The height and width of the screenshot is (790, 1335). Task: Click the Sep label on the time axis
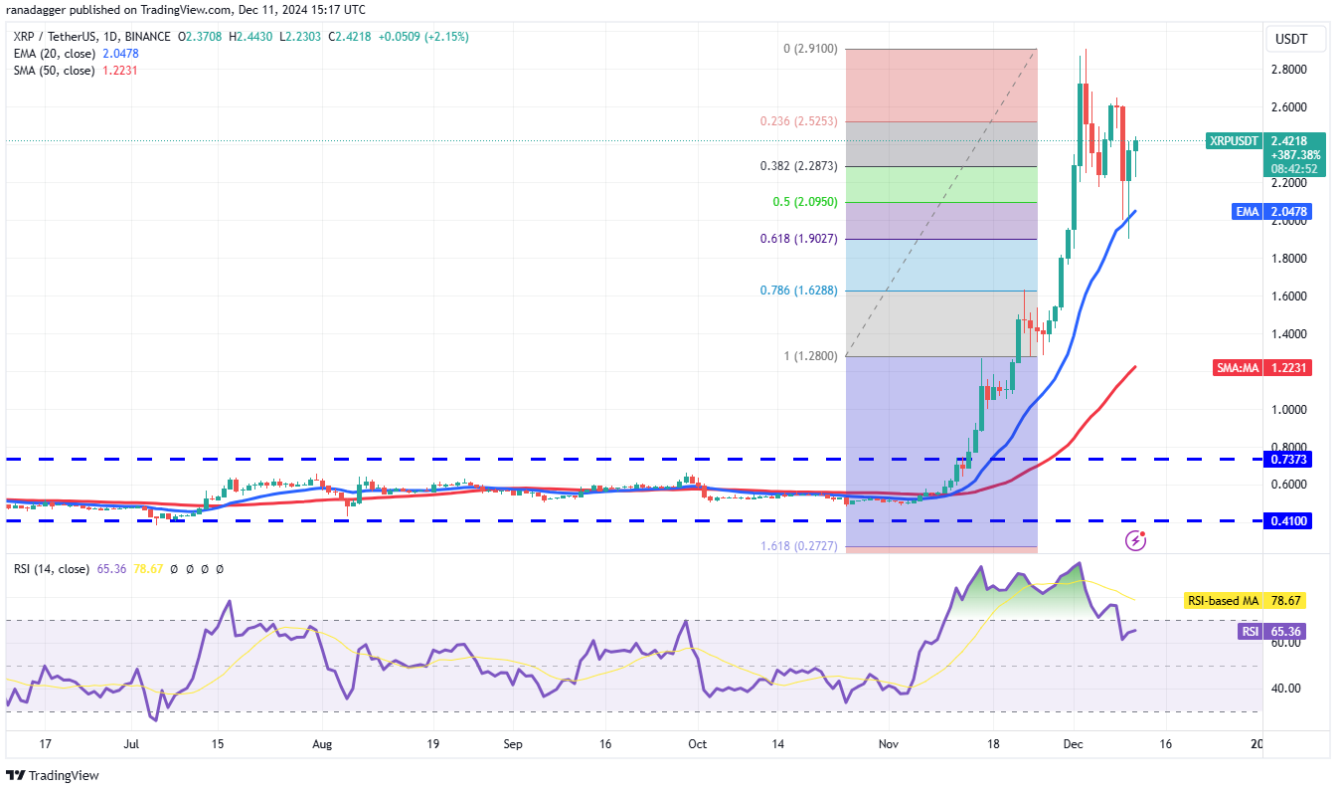click(x=512, y=745)
